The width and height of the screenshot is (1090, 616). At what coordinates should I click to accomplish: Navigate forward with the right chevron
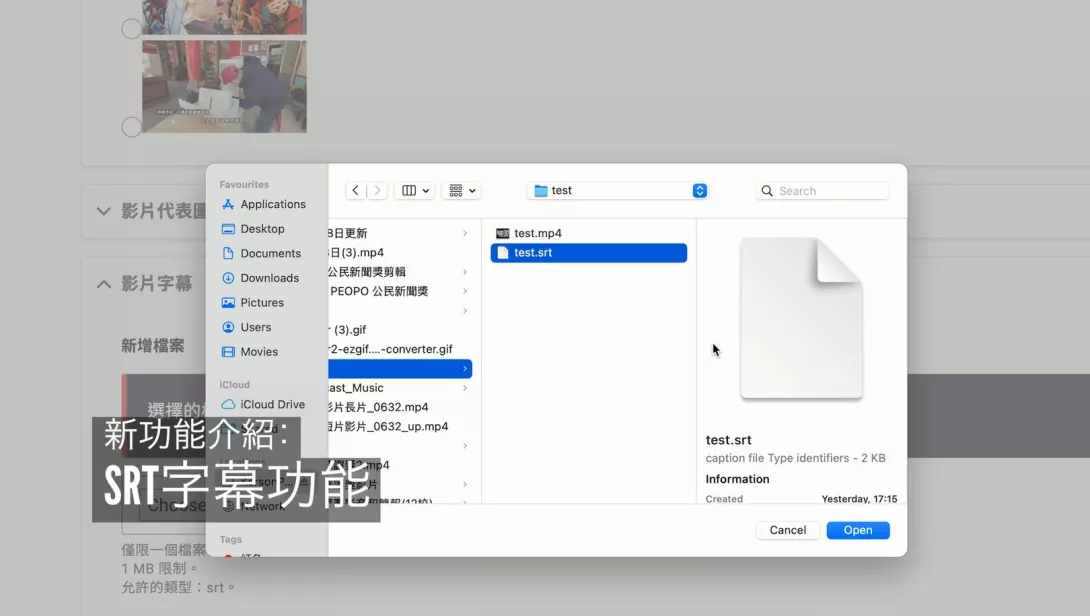point(377,191)
